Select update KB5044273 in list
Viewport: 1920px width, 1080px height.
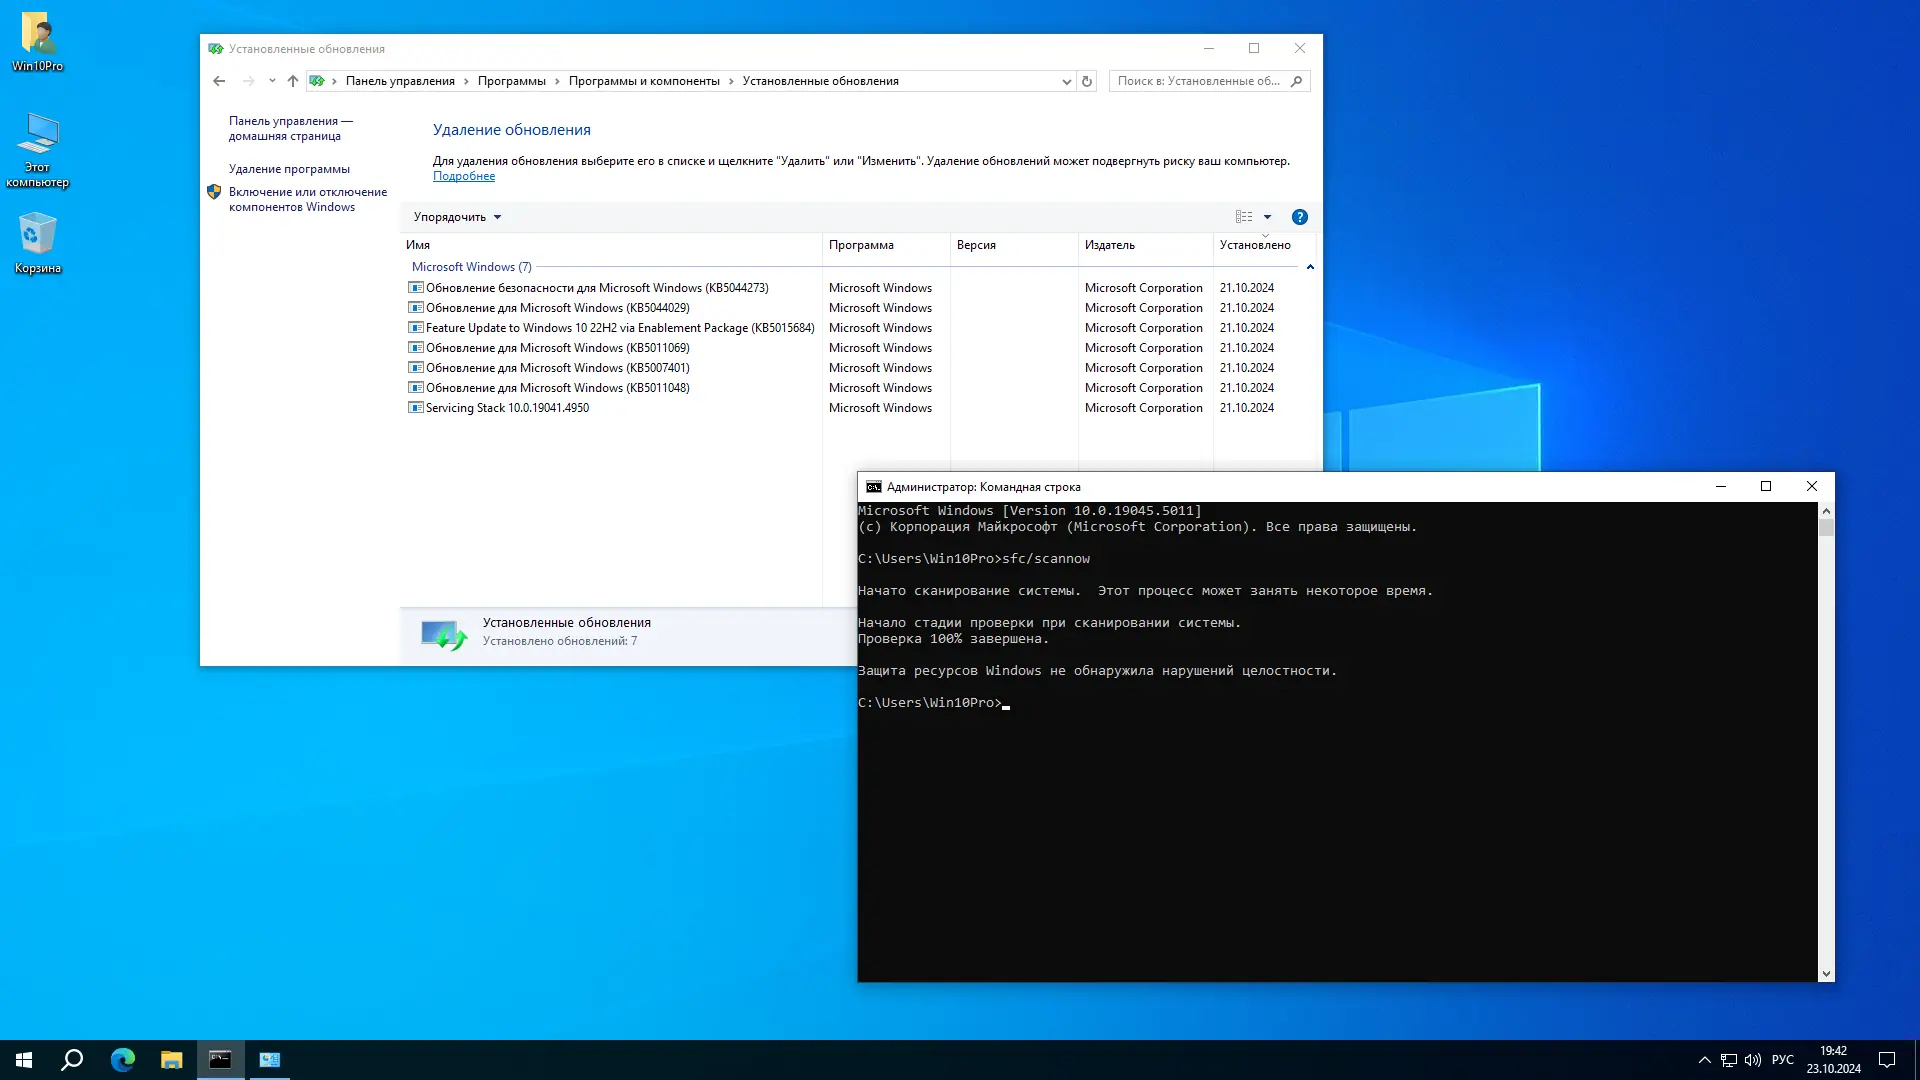click(596, 288)
